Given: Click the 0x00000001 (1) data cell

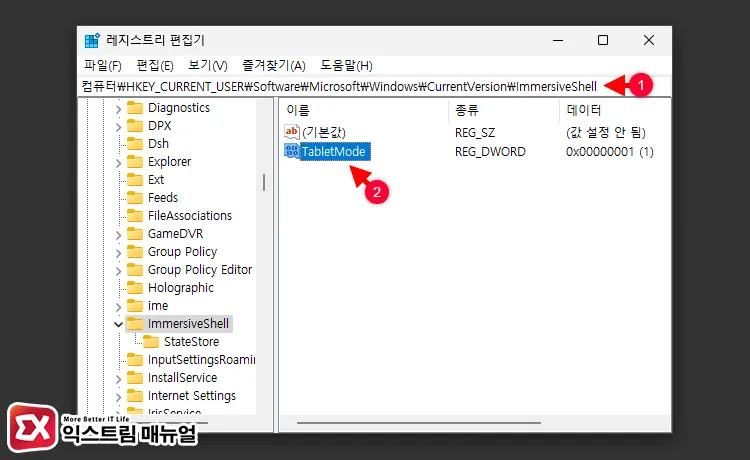Looking at the screenshot, I should tap(609, 152).
